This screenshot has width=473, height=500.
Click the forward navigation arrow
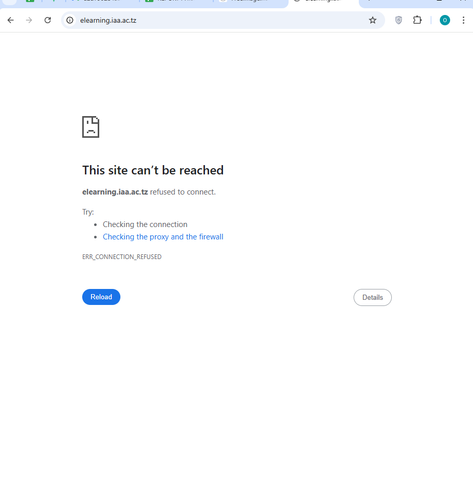point(29,20)
